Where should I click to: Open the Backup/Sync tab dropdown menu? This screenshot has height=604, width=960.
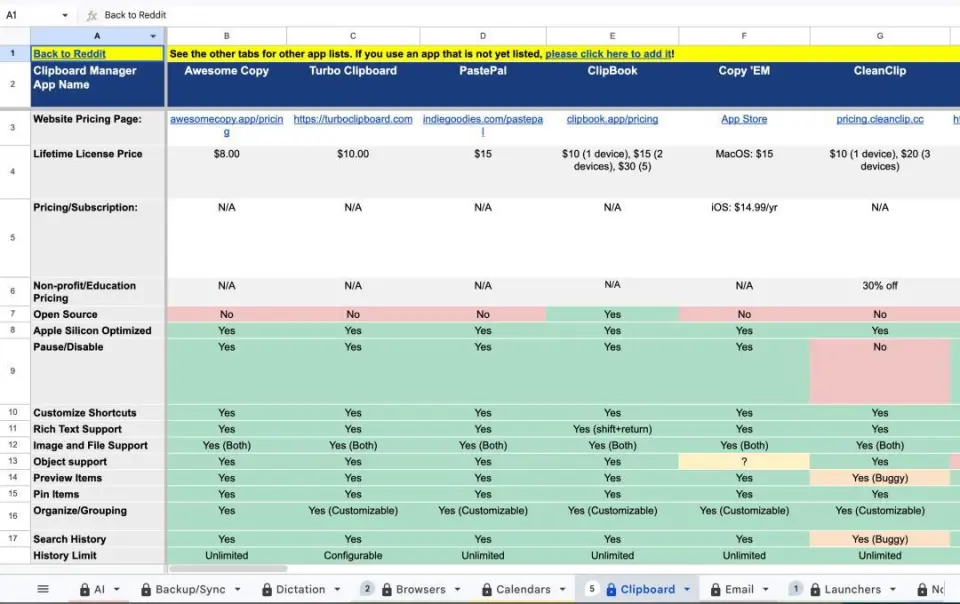[238, 589]
